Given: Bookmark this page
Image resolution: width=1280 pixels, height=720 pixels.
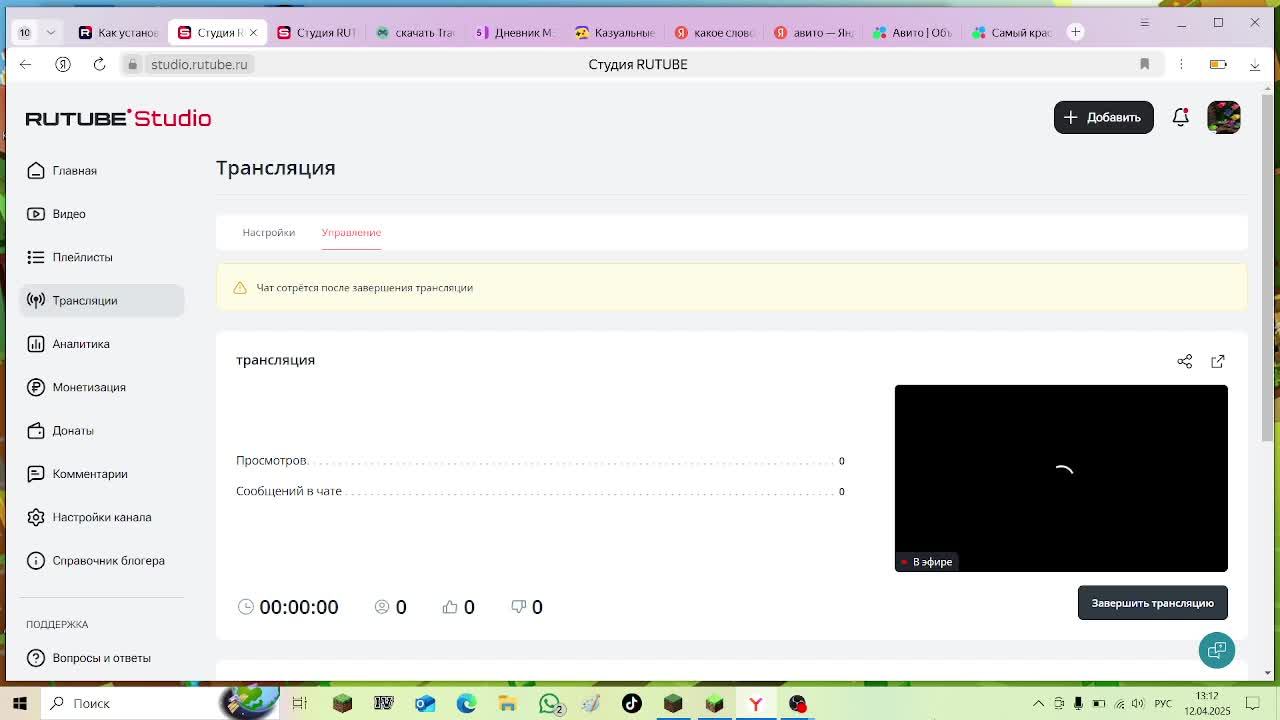Looking at the screenshot, I should coord(1145,64).
